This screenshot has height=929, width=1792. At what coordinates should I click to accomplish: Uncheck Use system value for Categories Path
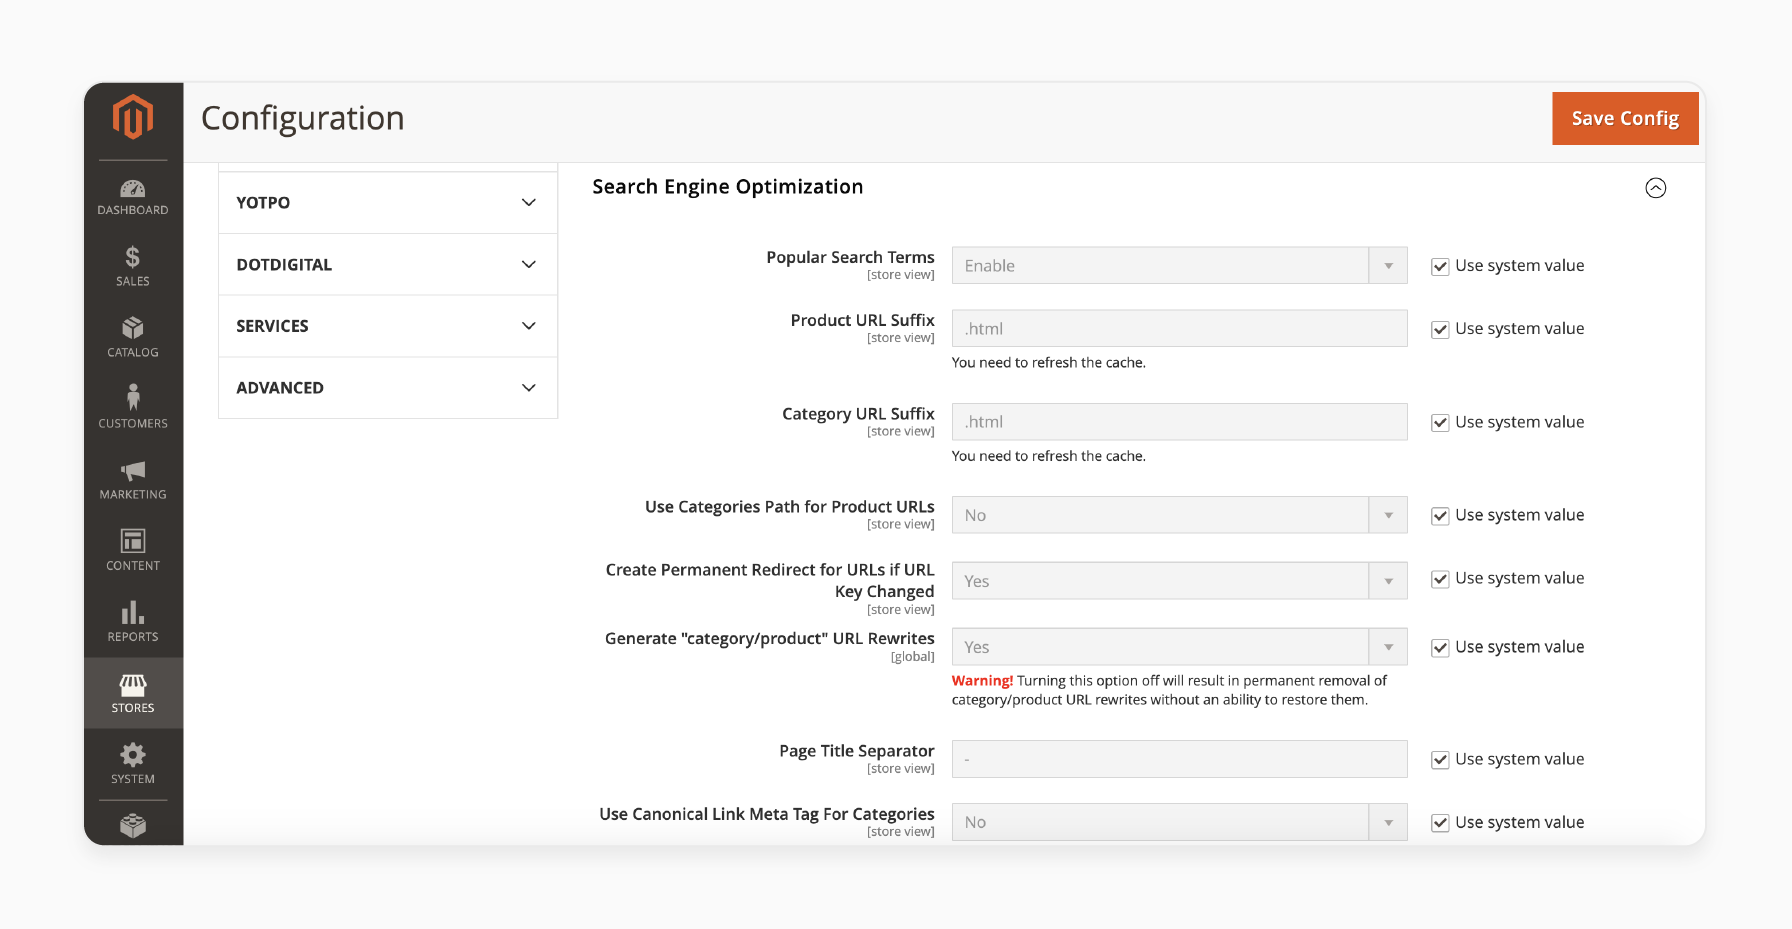tap(1440, 516)
